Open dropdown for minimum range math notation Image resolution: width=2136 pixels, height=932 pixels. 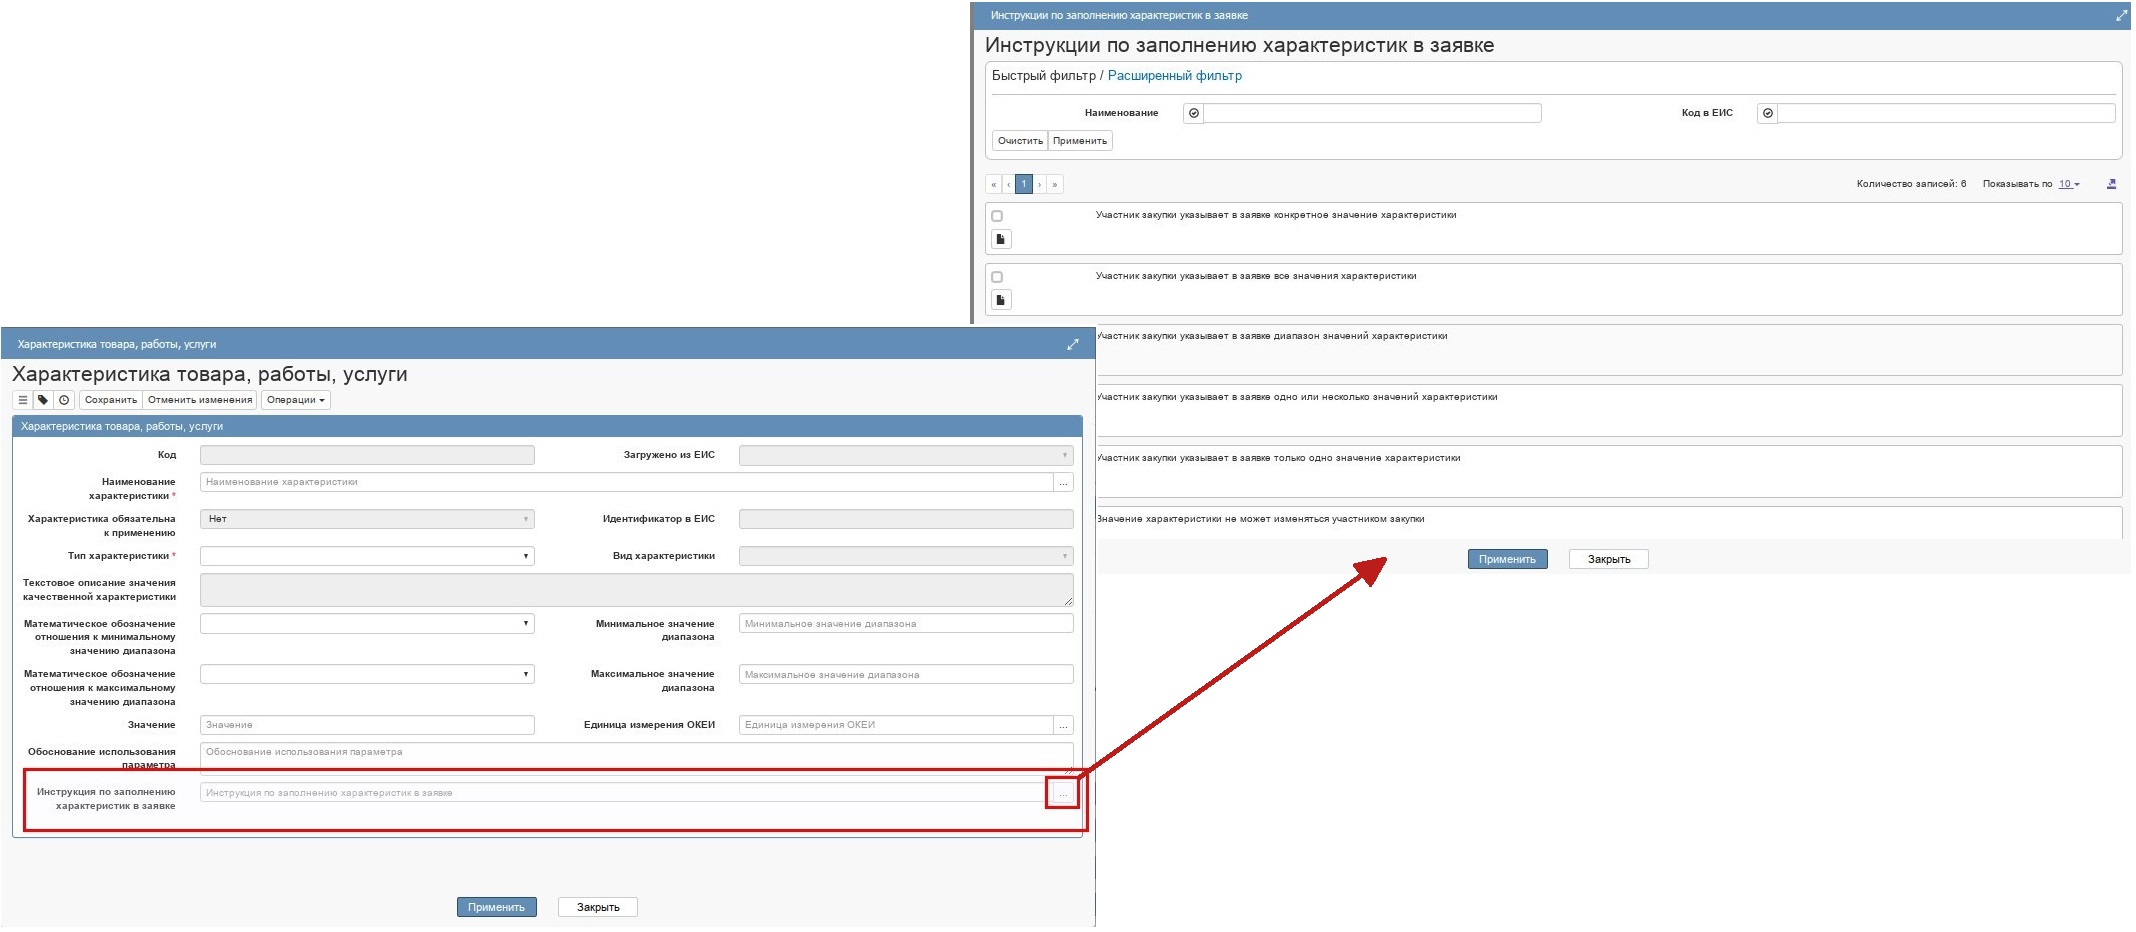[x=367, y=624]
